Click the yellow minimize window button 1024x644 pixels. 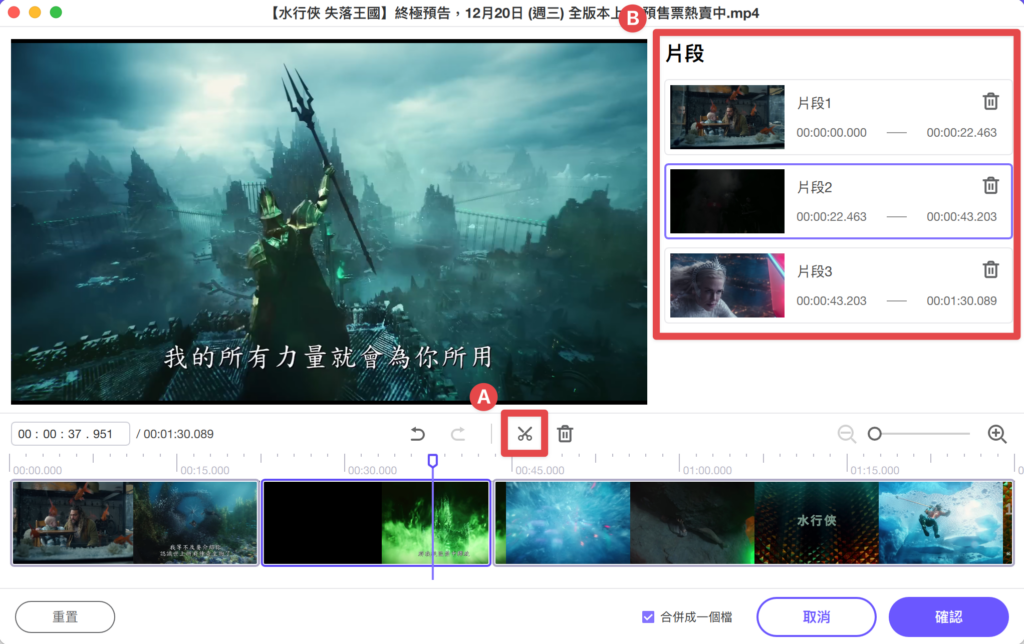coord(35,12)
